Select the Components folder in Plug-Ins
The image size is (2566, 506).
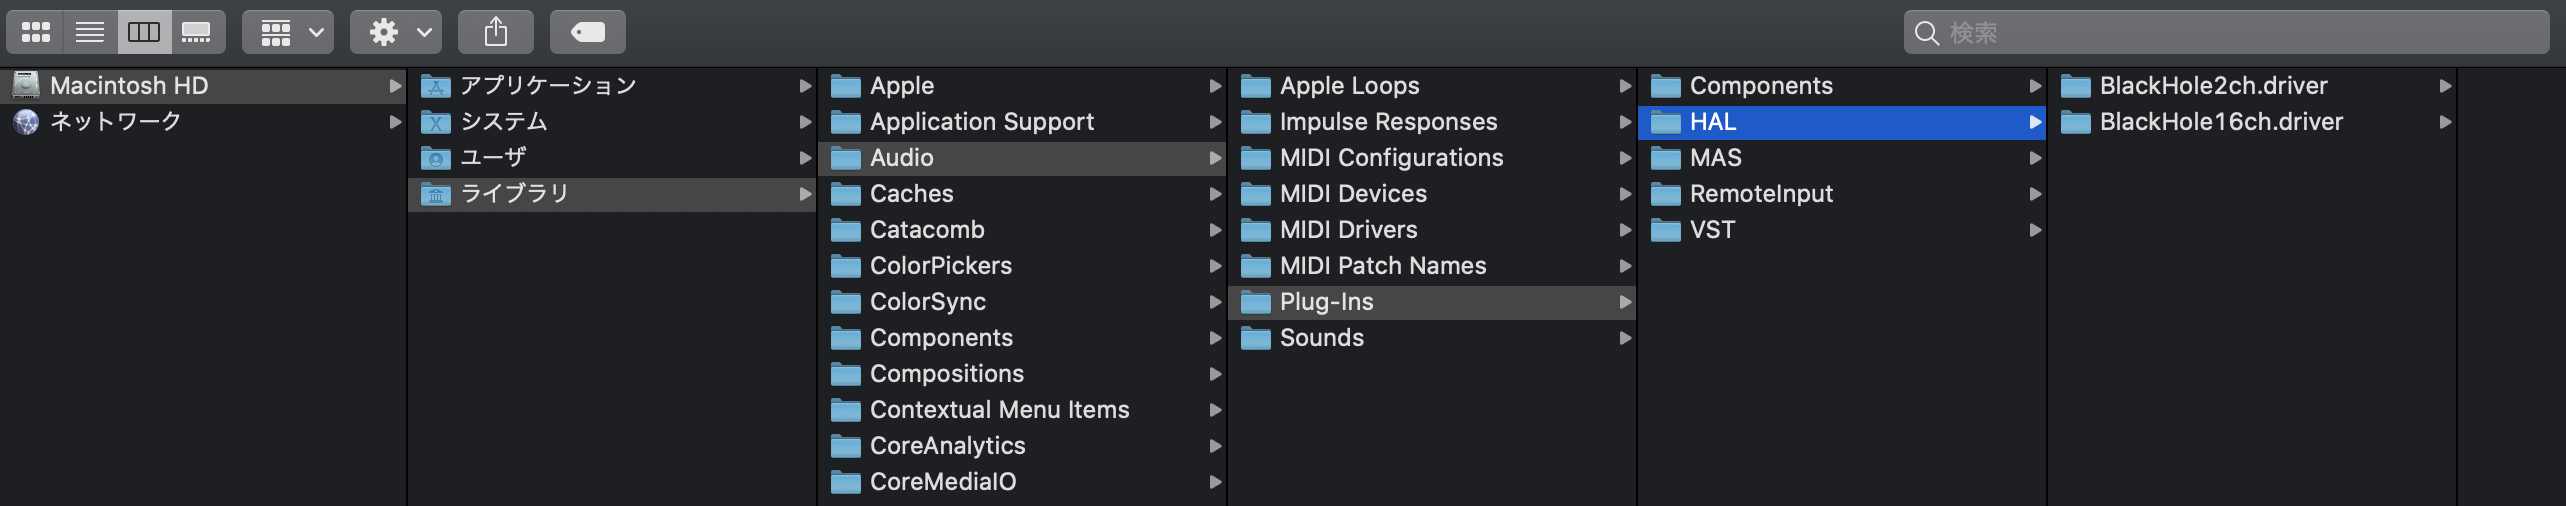pyautogui.click(x=1842, y=86)
